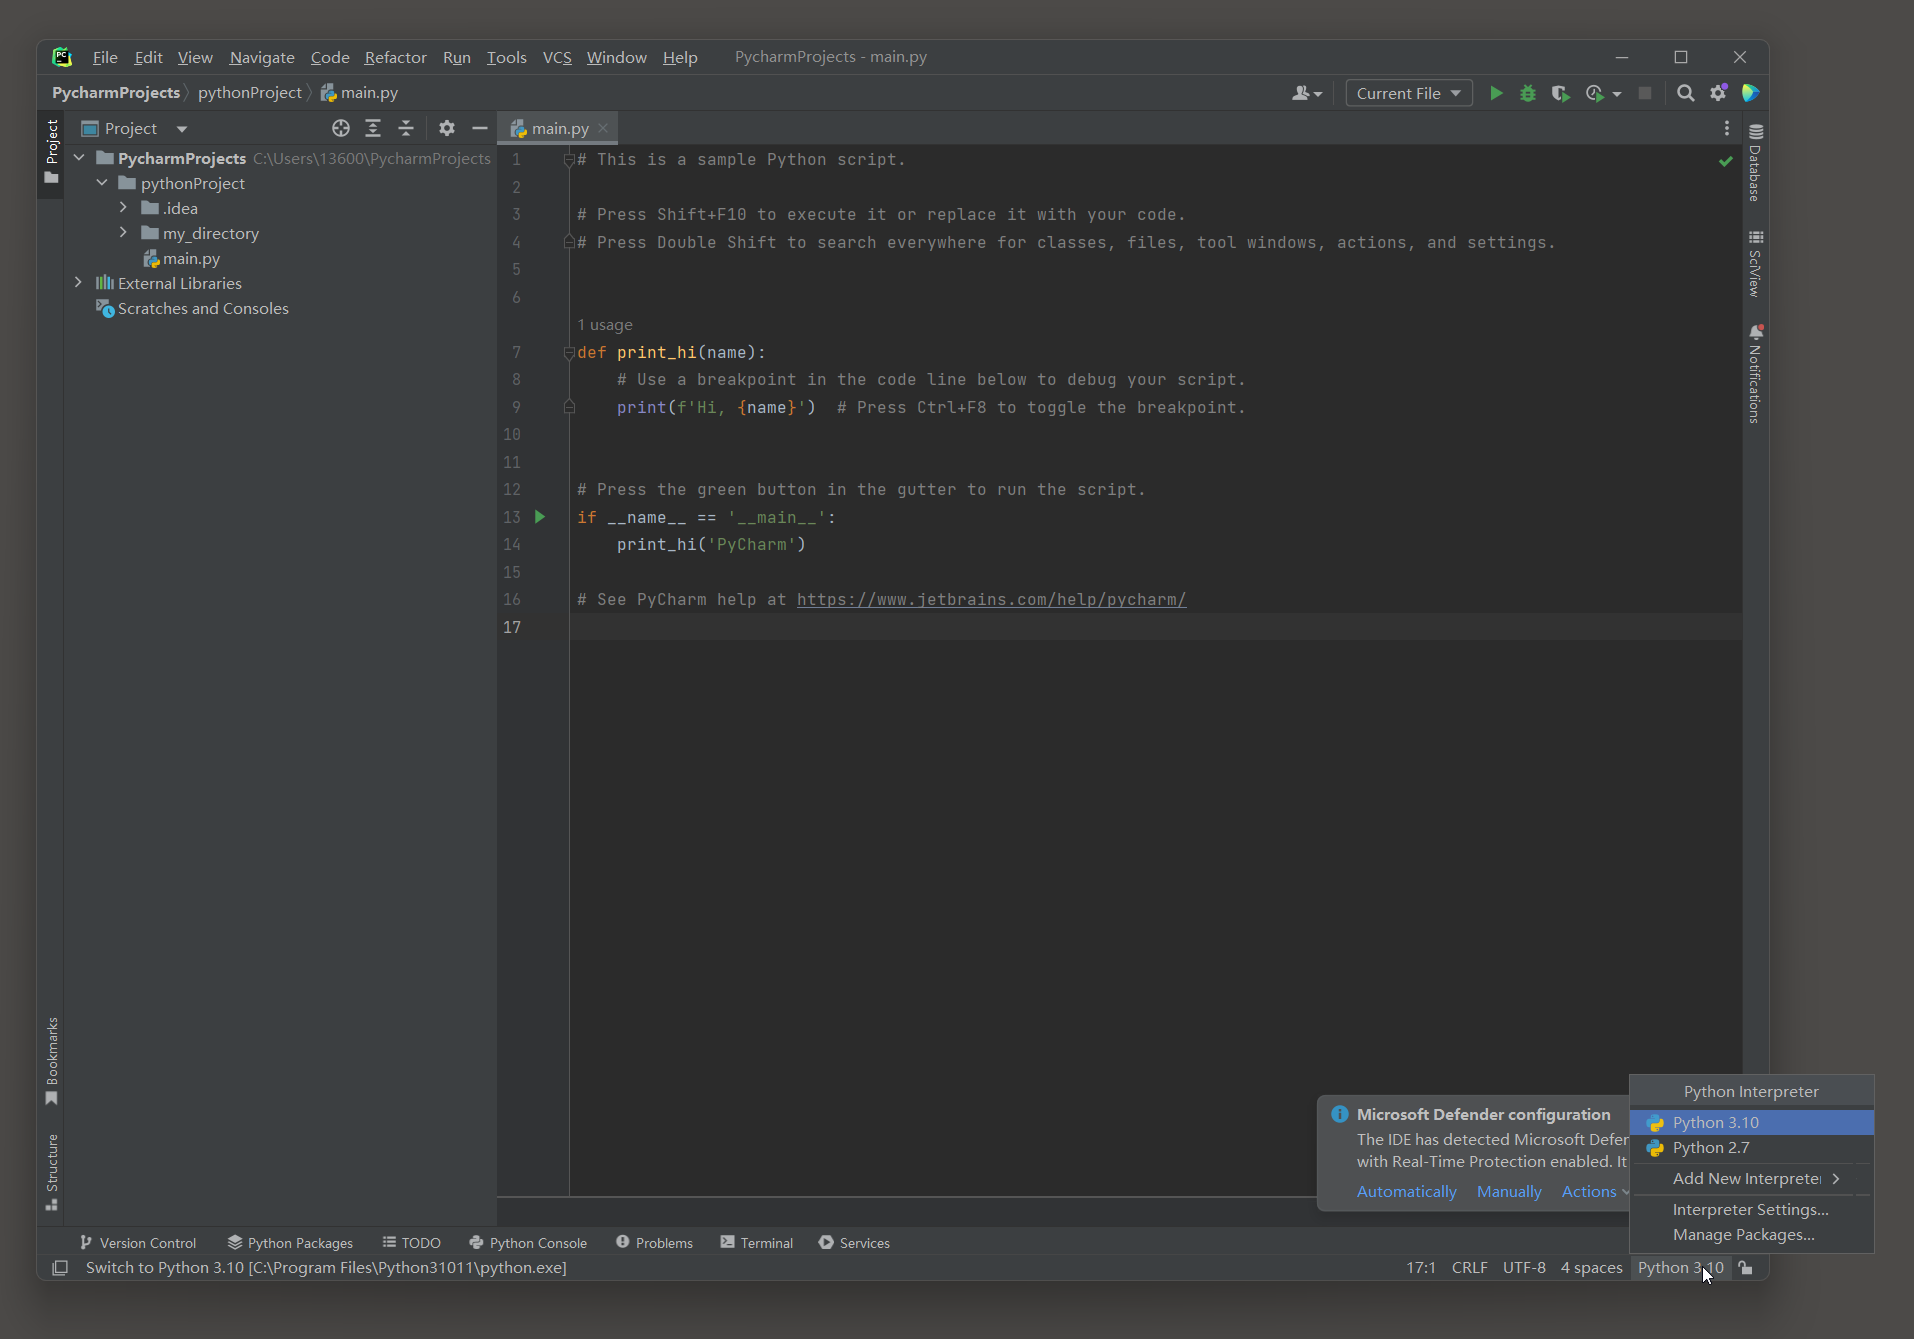Open the editor tabs kebab menu
The height and width of the screenshot is (1339, 1914).
pos(1726,128)
